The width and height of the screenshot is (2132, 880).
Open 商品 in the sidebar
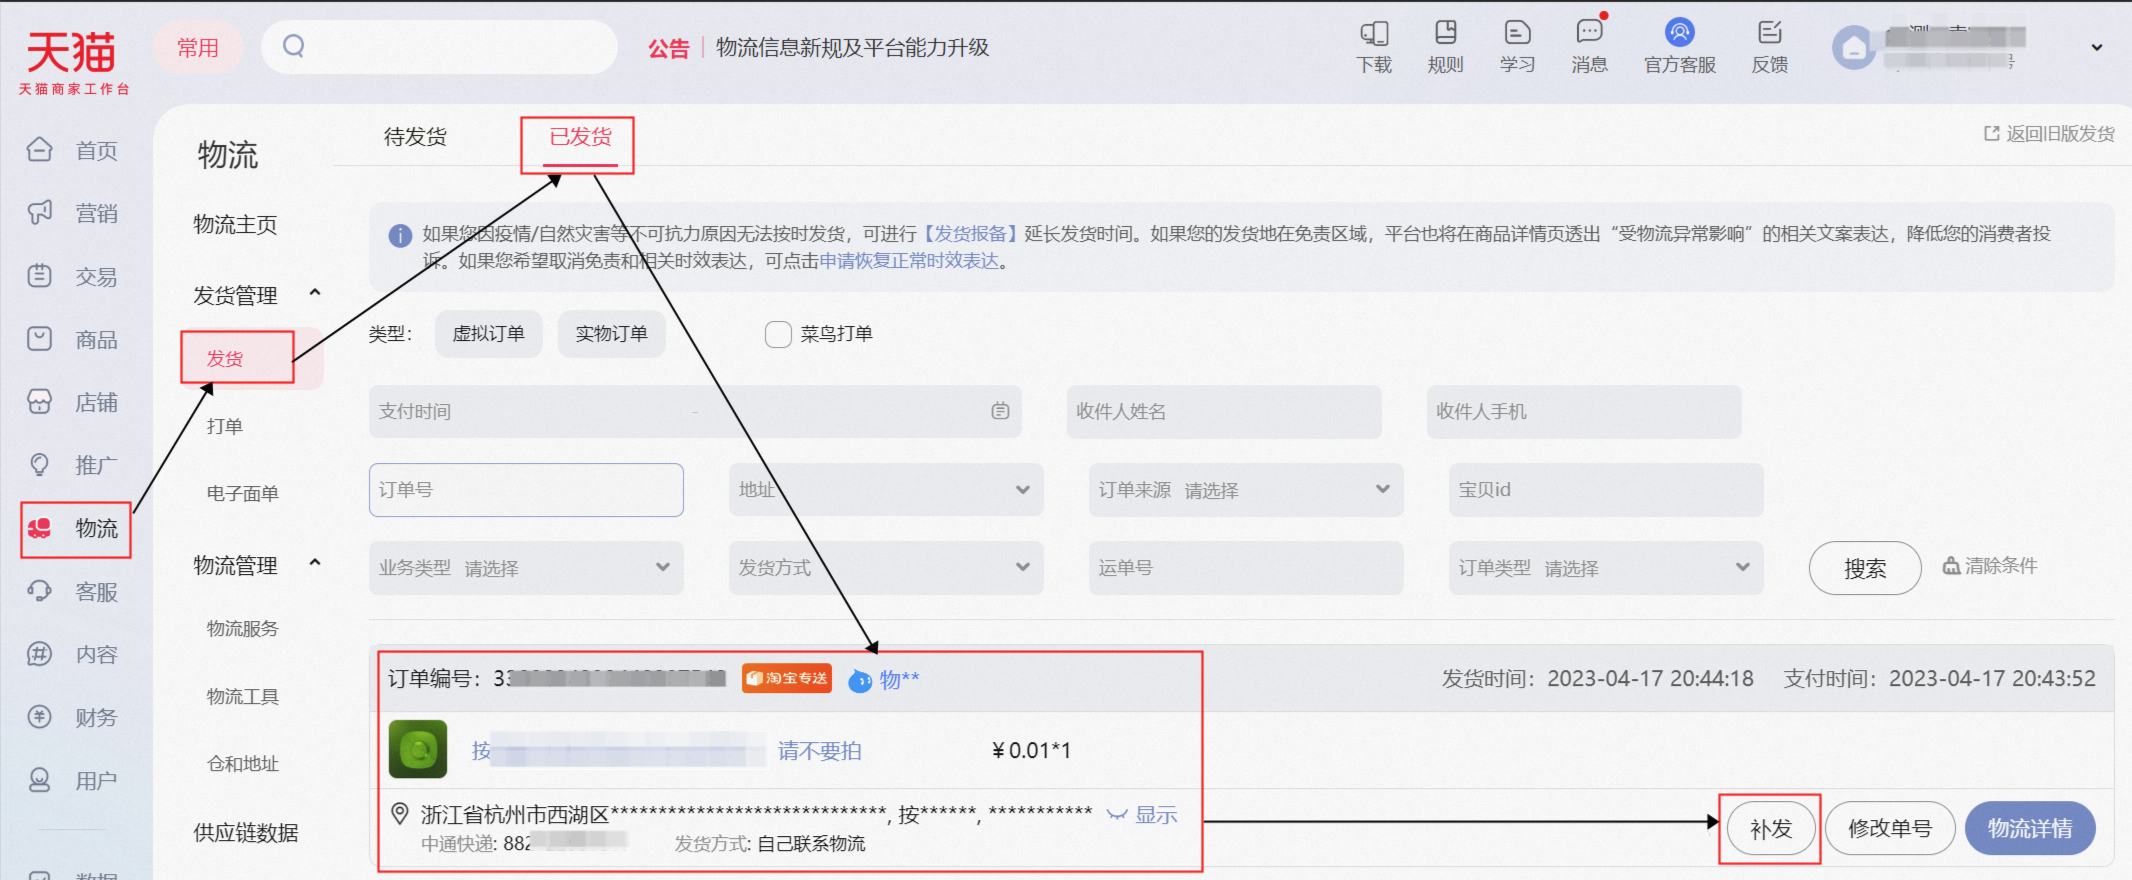74,339
